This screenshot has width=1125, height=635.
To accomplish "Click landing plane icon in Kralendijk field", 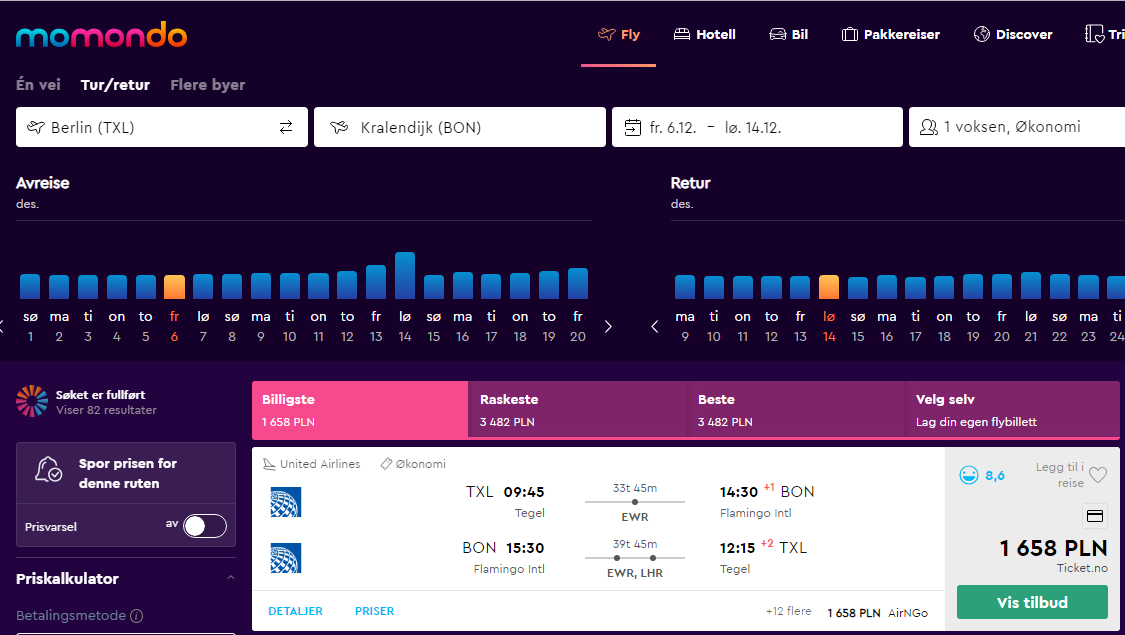I will pyautogui.click(x=339, y=128).
